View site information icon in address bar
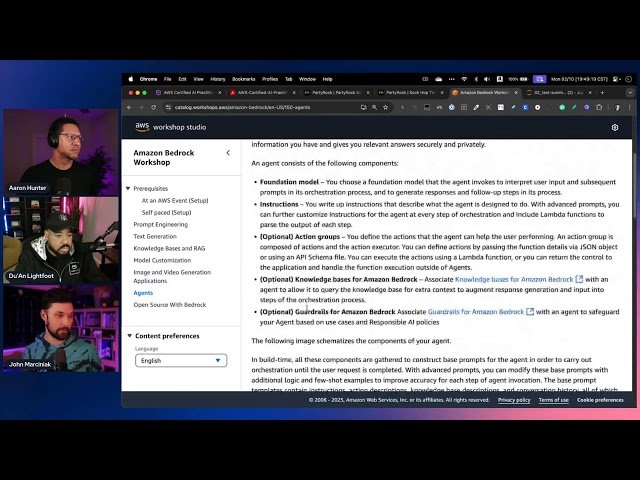 click(x=168, y=107)
